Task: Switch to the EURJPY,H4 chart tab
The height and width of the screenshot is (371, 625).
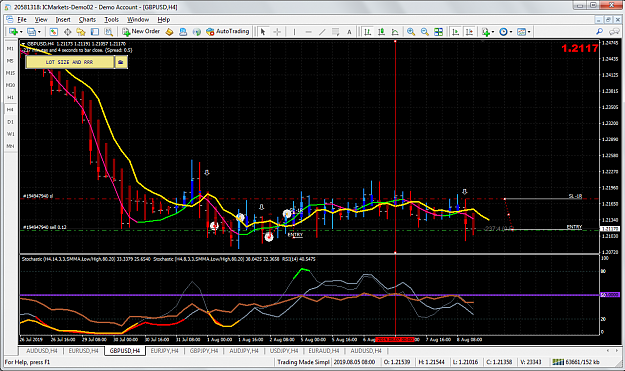Action: (x=165, y=351)
